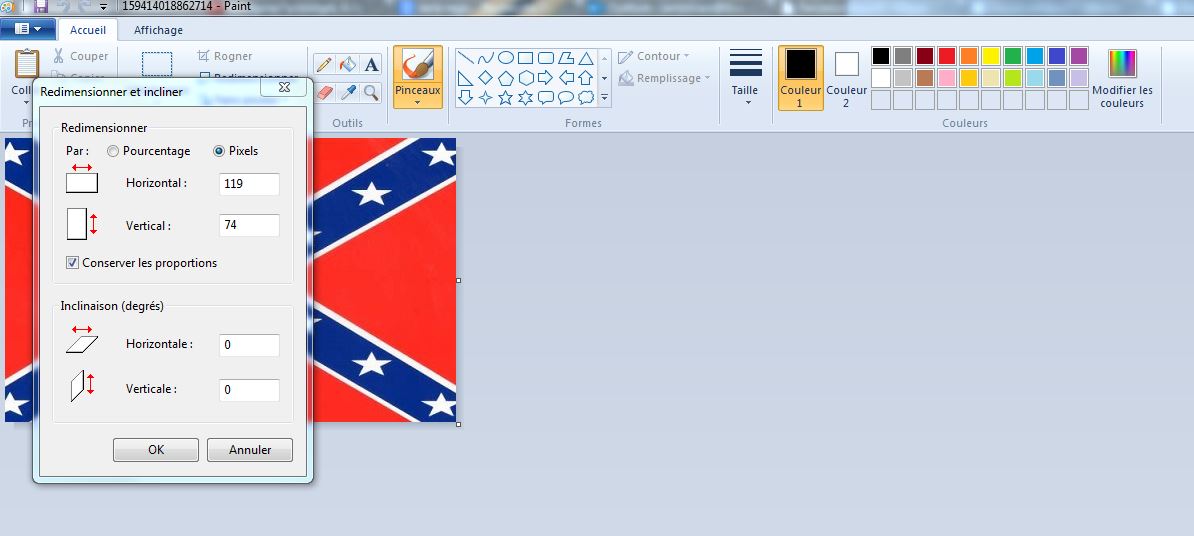The width and height of the screenshot is (1194, 536).
Task: Uncheck Conserver les proportions checkbox
Action: coord(72,263)
